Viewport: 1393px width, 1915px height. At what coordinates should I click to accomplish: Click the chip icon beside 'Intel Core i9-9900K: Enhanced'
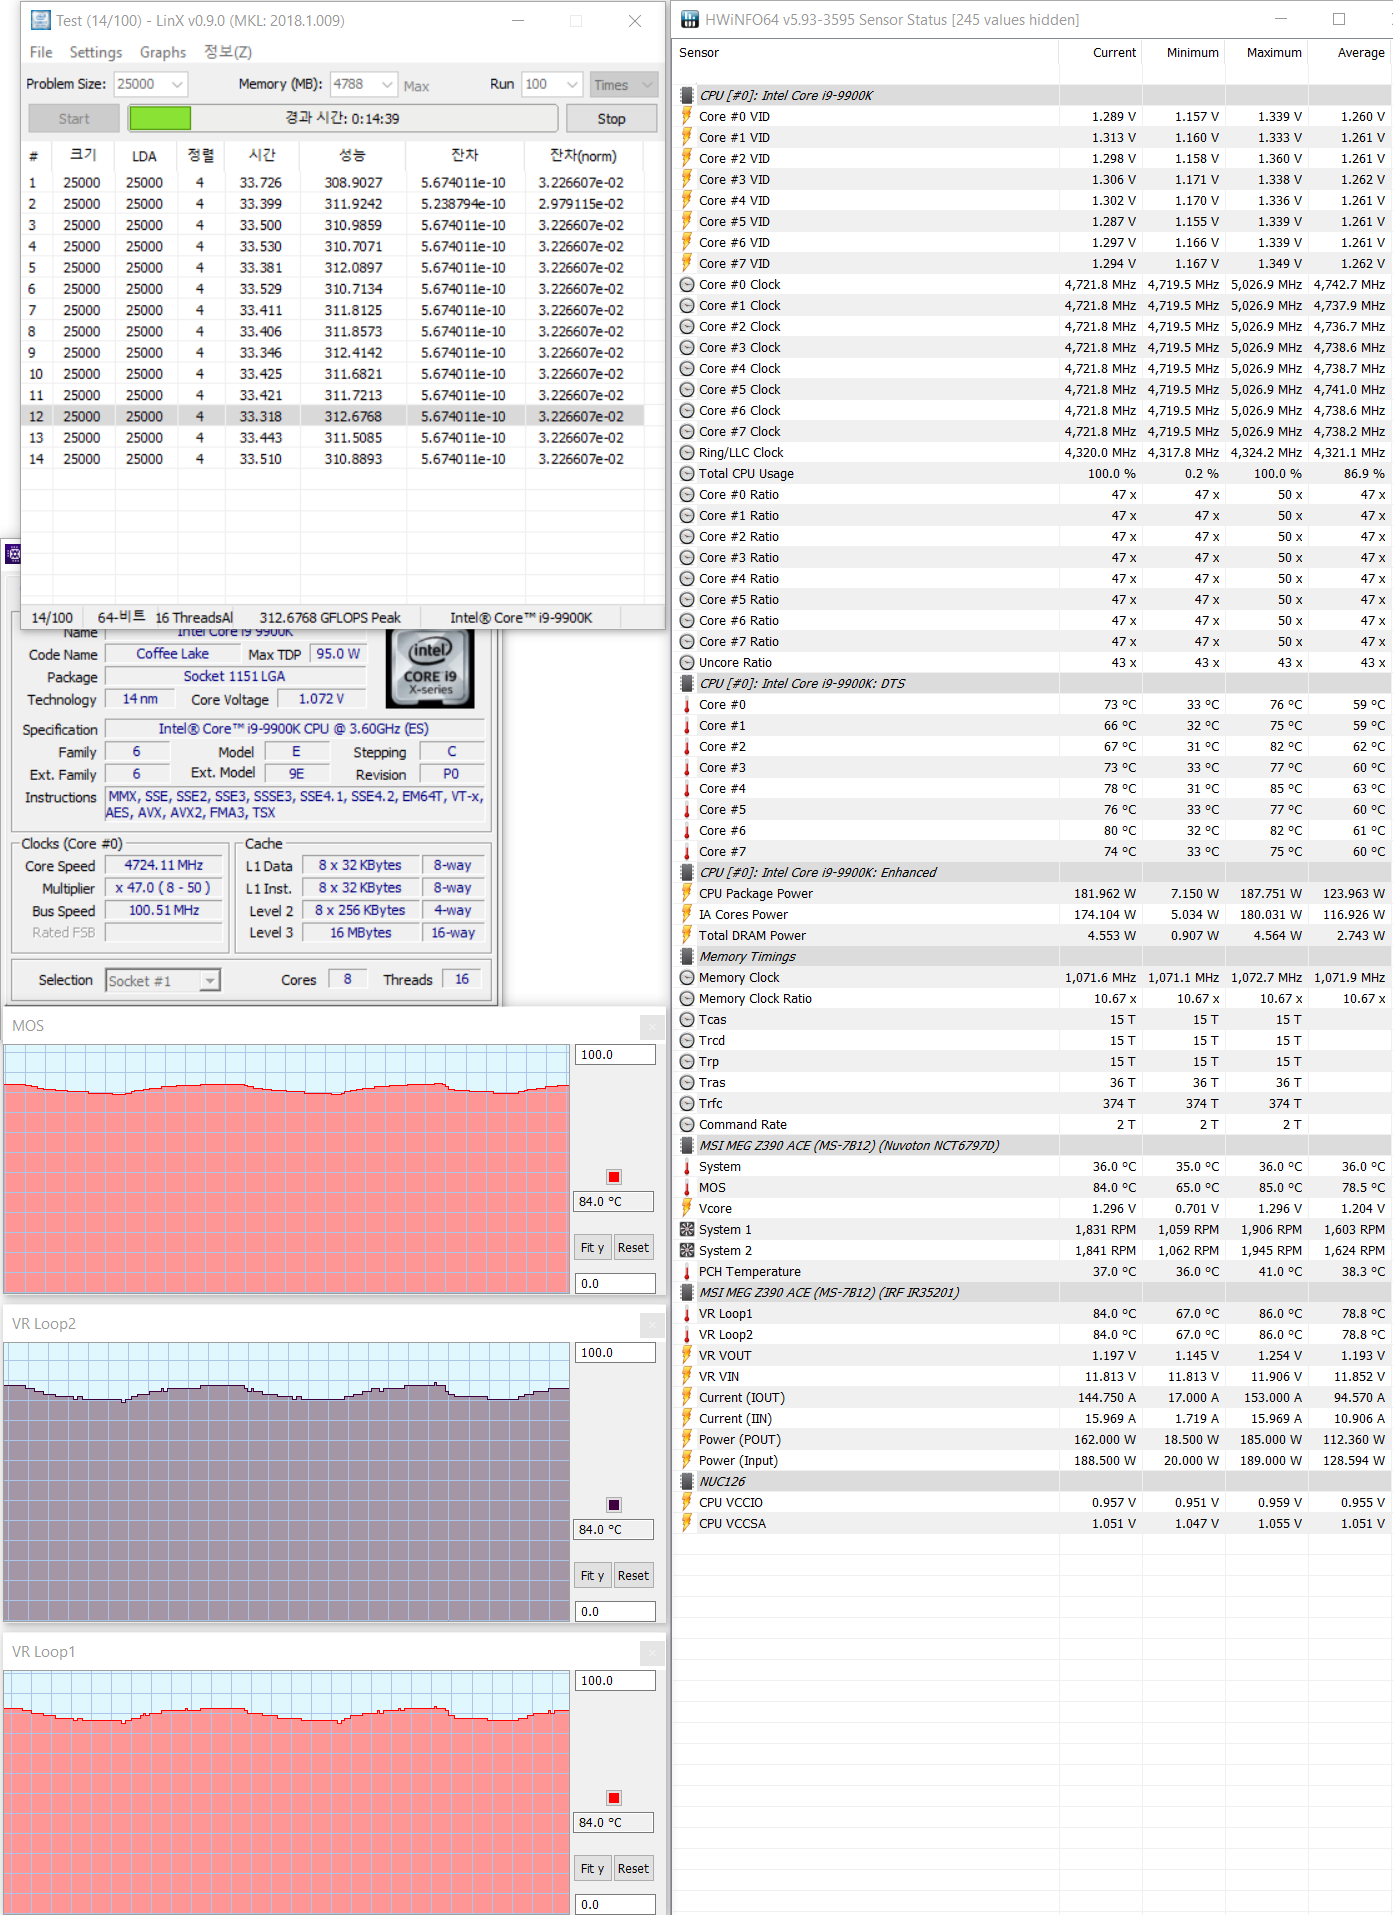click(687, 873)
